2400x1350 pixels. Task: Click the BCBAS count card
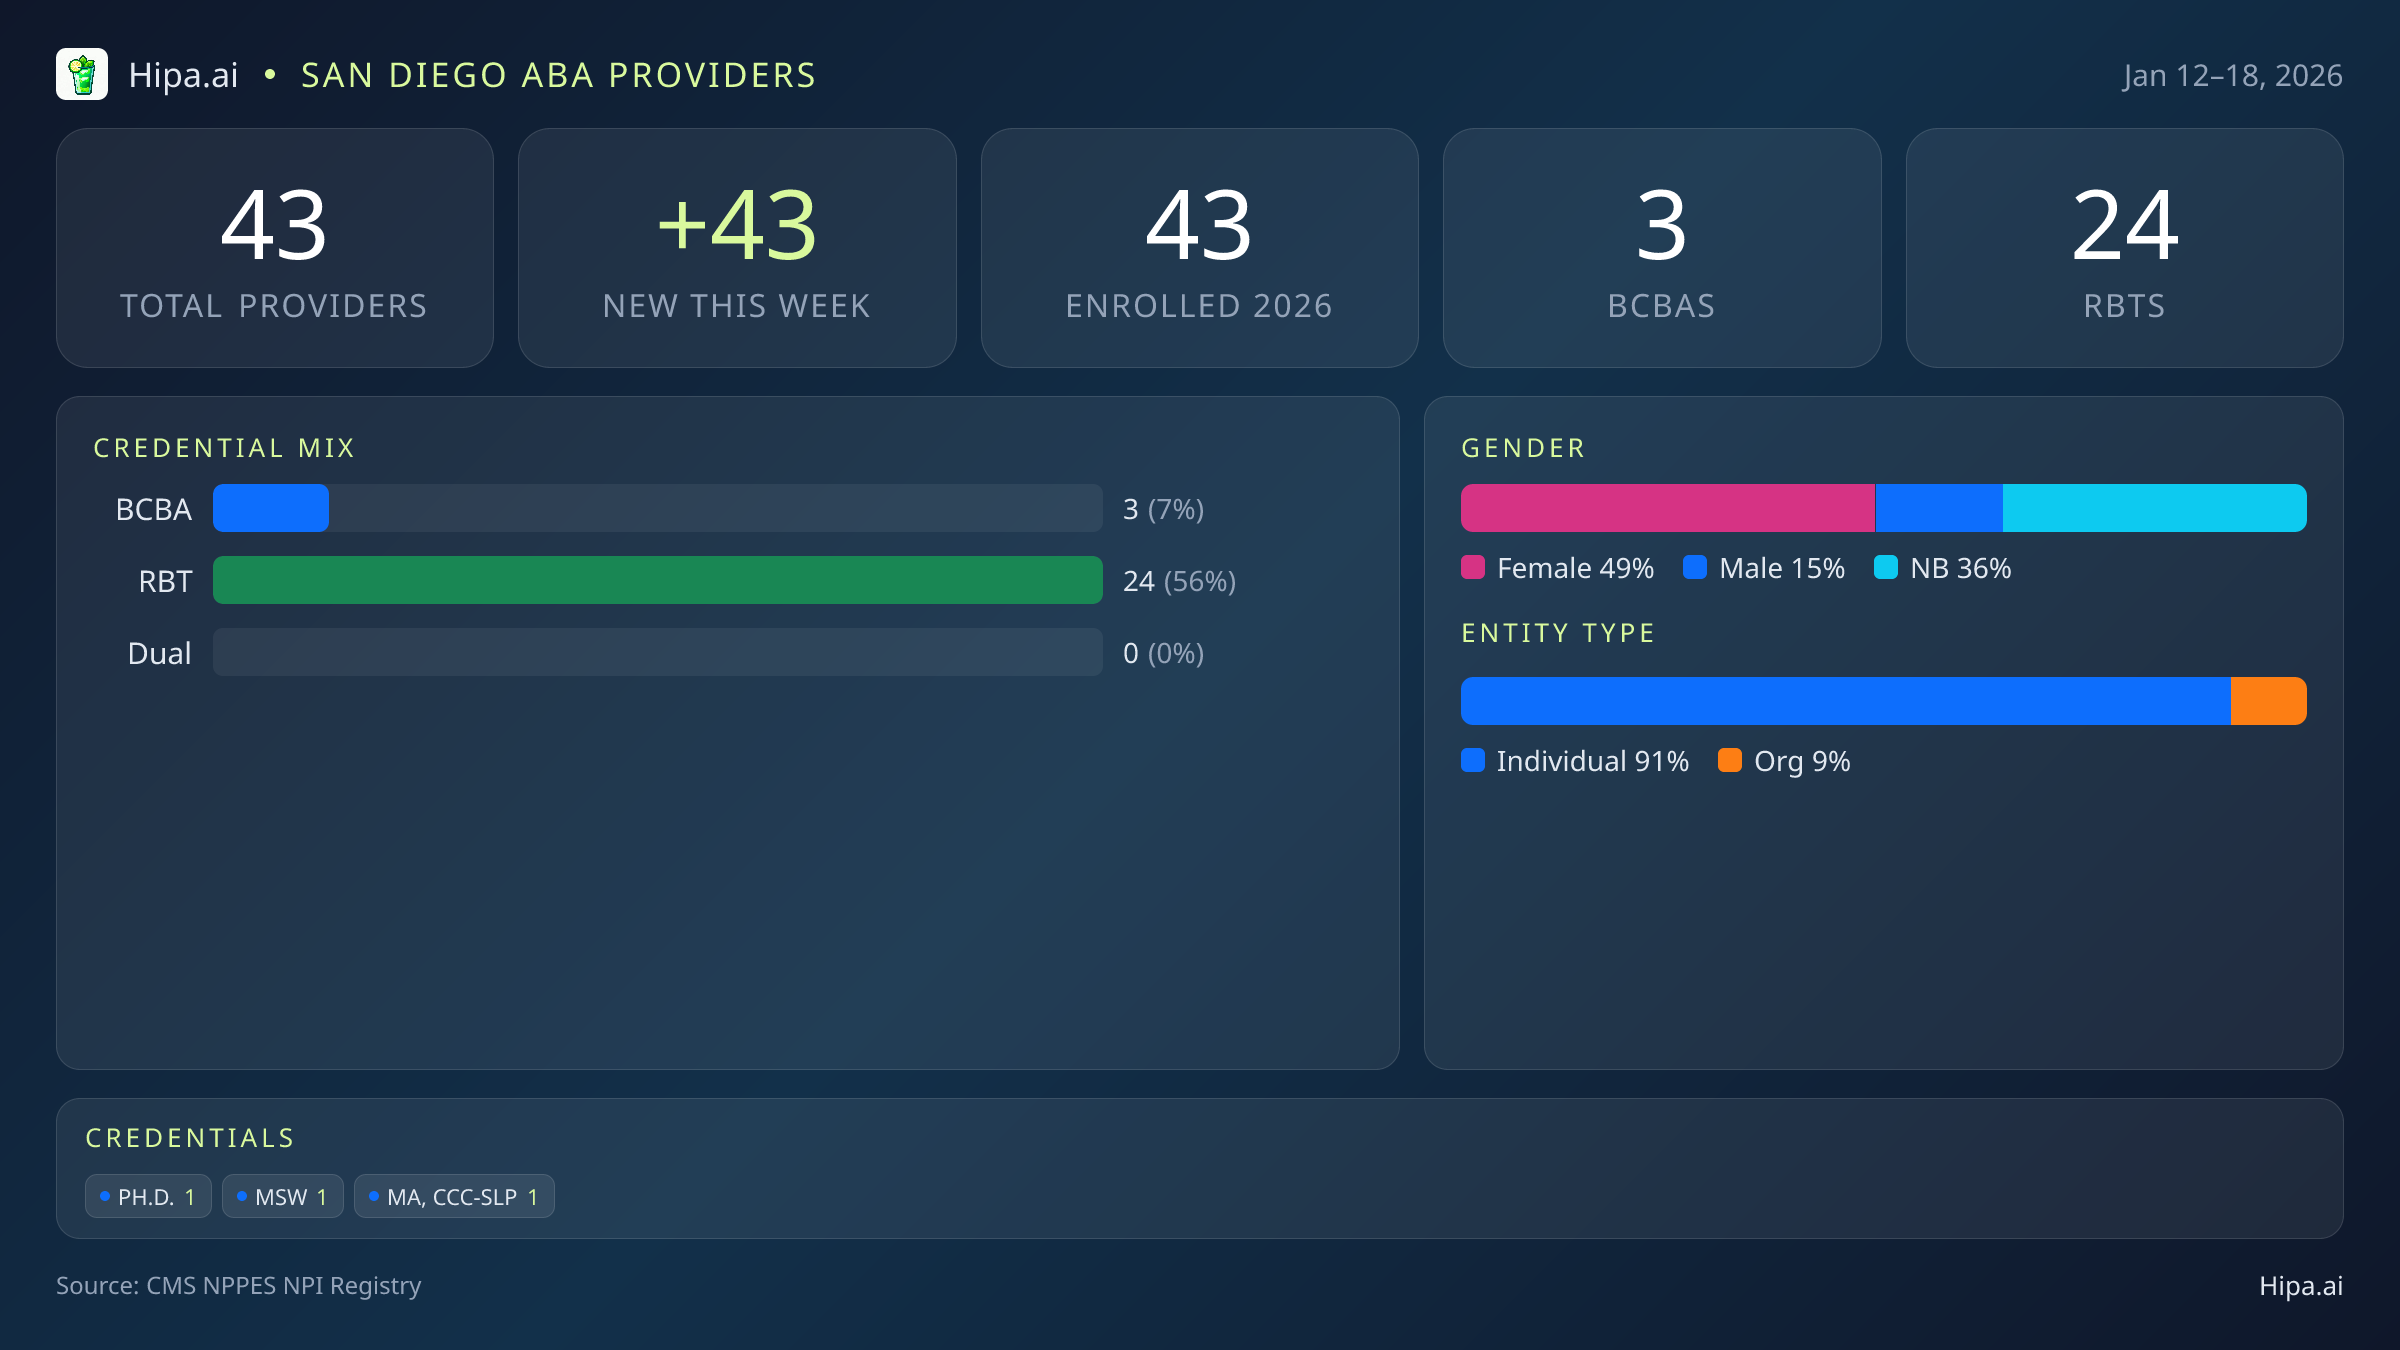click(x=1662, y=247)
